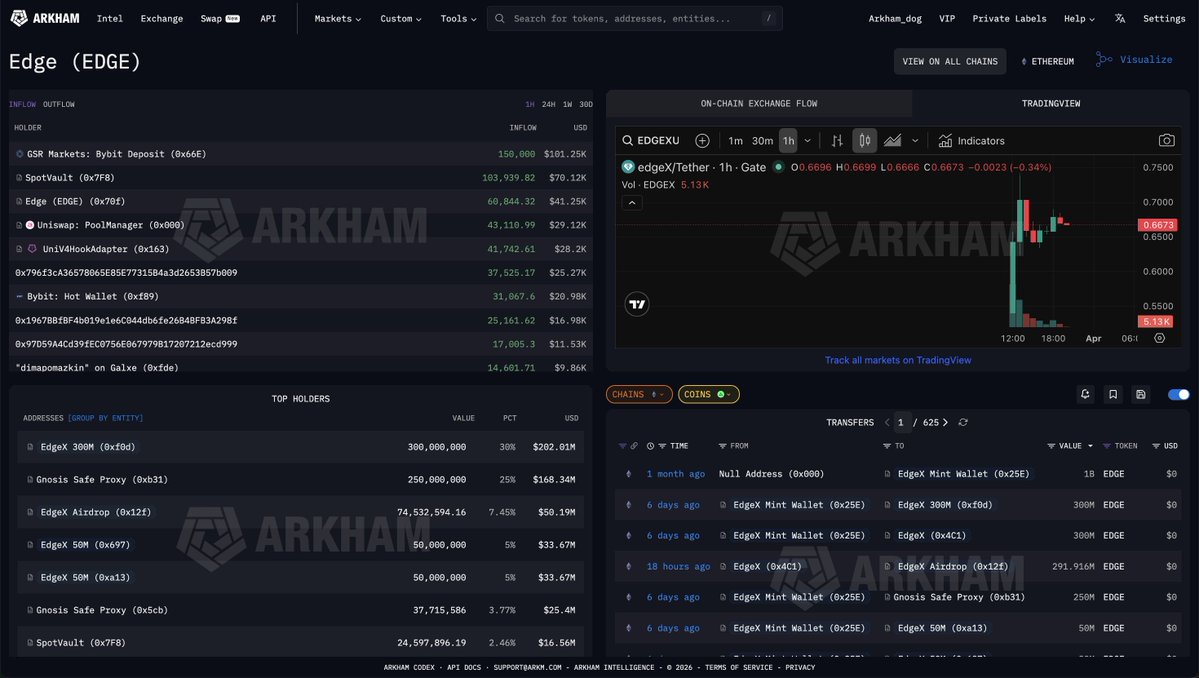Open the translation language icon
The image size is (1199, 678).
pos(1118,18)
